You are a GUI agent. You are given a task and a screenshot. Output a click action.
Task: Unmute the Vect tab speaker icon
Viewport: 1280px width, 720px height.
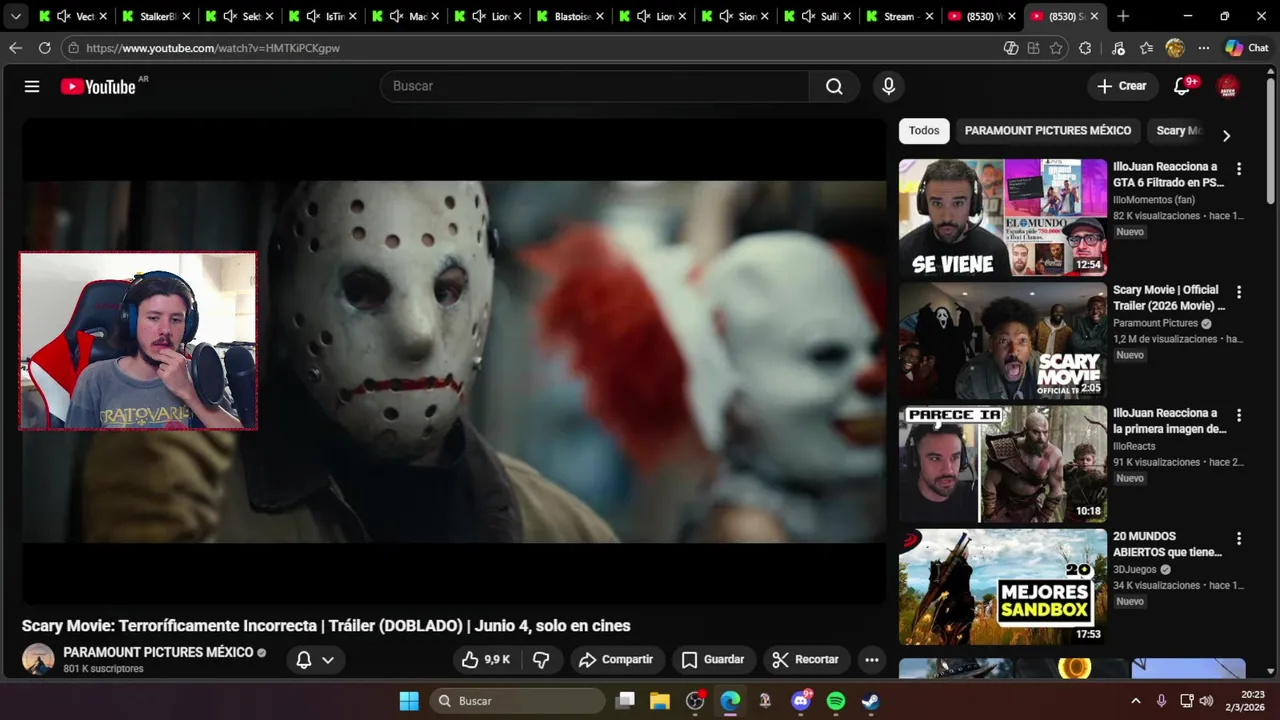63,16
